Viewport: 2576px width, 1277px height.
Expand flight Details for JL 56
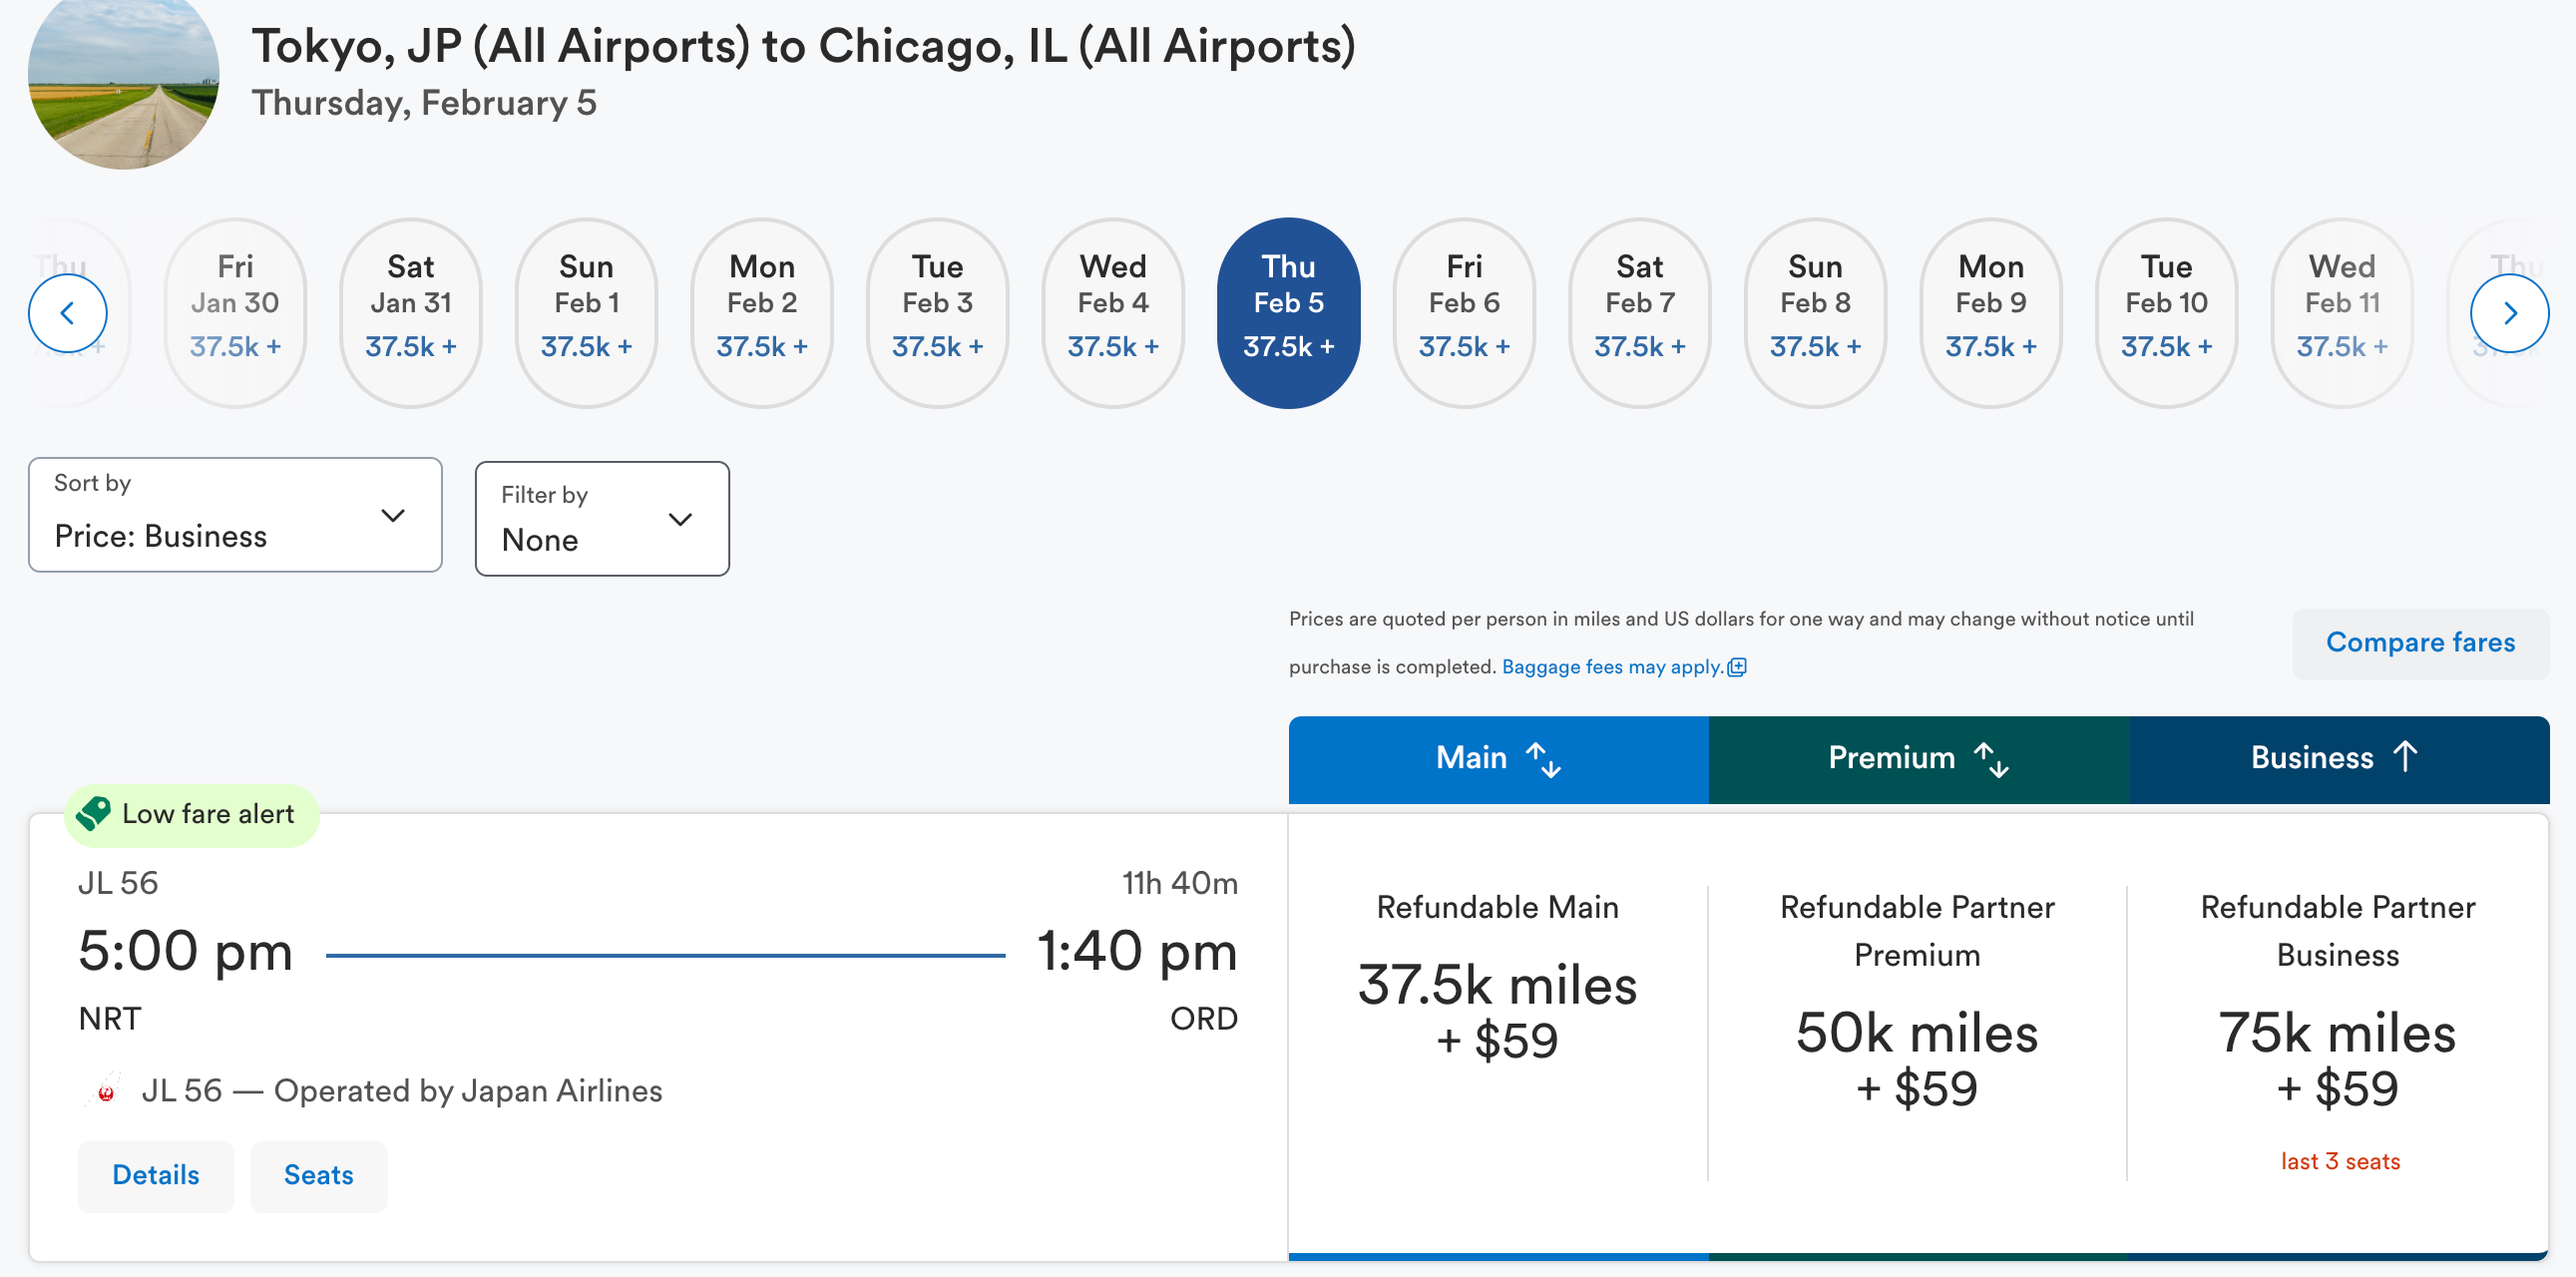tap(155, 1175)
